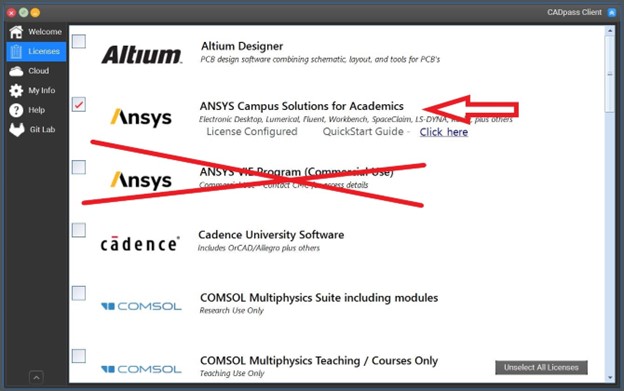The height and width of the screenshot is (391, 624).
Task: Open My Info gear icon
Action: point(16,91)
